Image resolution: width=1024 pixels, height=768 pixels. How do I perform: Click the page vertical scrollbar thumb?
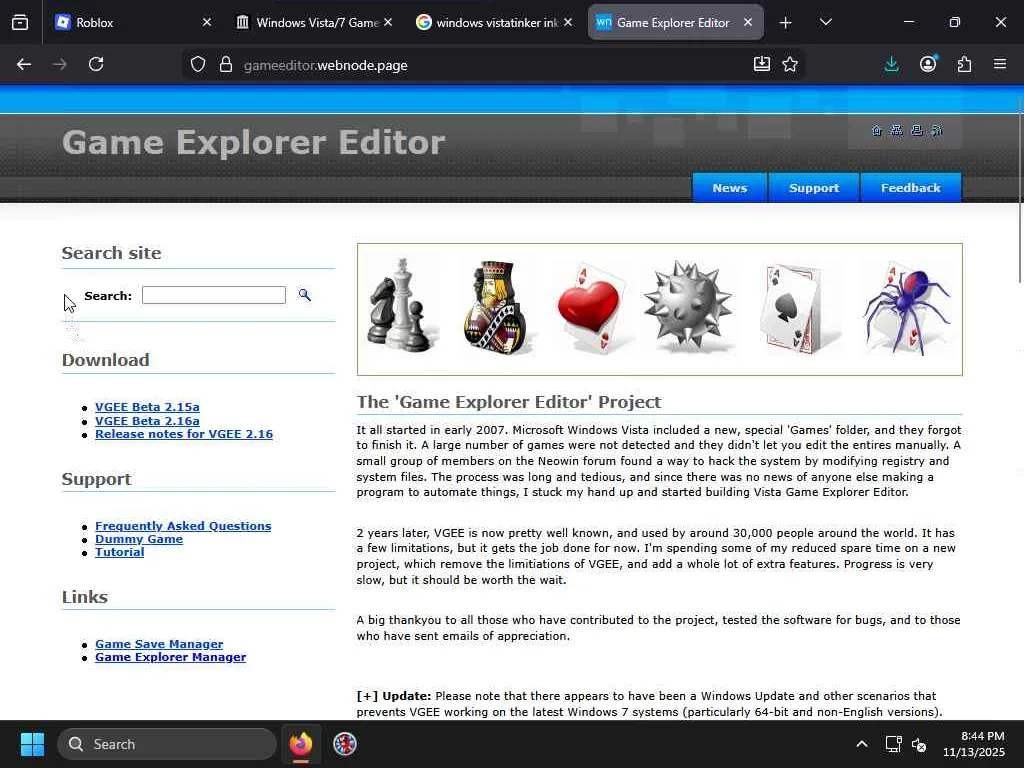(x=1021, y=189)
